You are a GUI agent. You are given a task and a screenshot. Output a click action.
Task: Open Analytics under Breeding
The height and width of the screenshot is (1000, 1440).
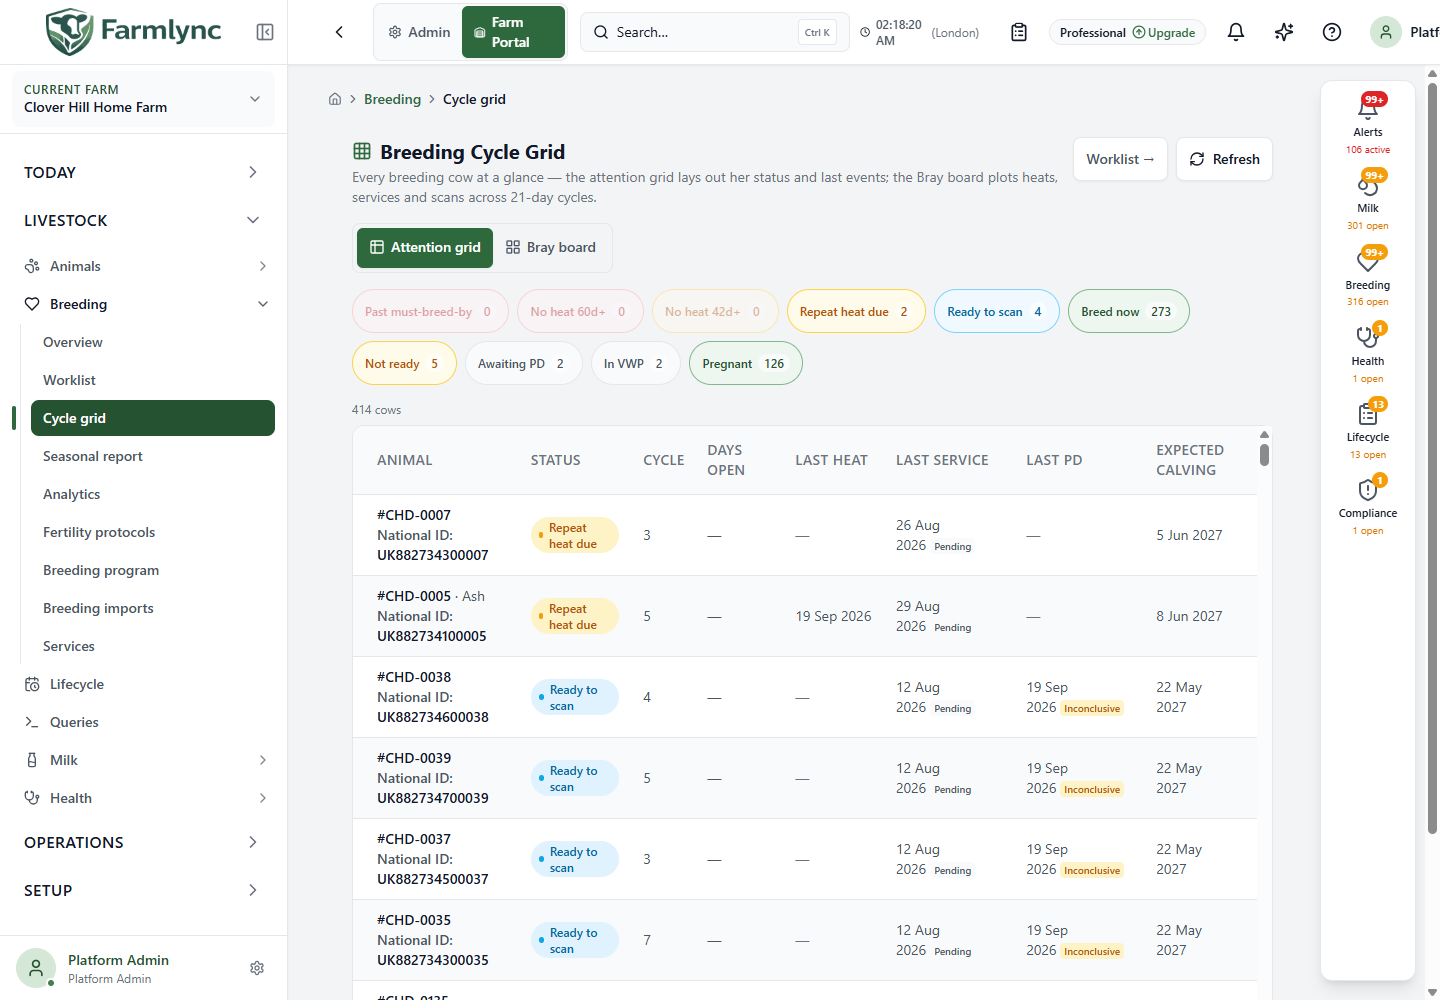click(x=152, y=494)
